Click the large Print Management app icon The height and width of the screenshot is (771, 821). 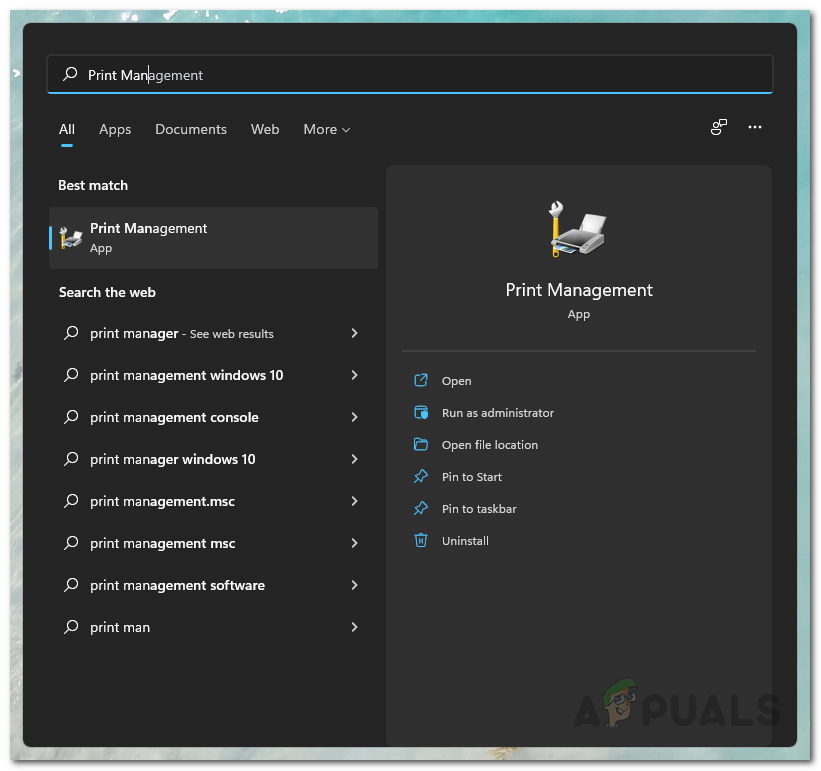[x=578, y=229]
